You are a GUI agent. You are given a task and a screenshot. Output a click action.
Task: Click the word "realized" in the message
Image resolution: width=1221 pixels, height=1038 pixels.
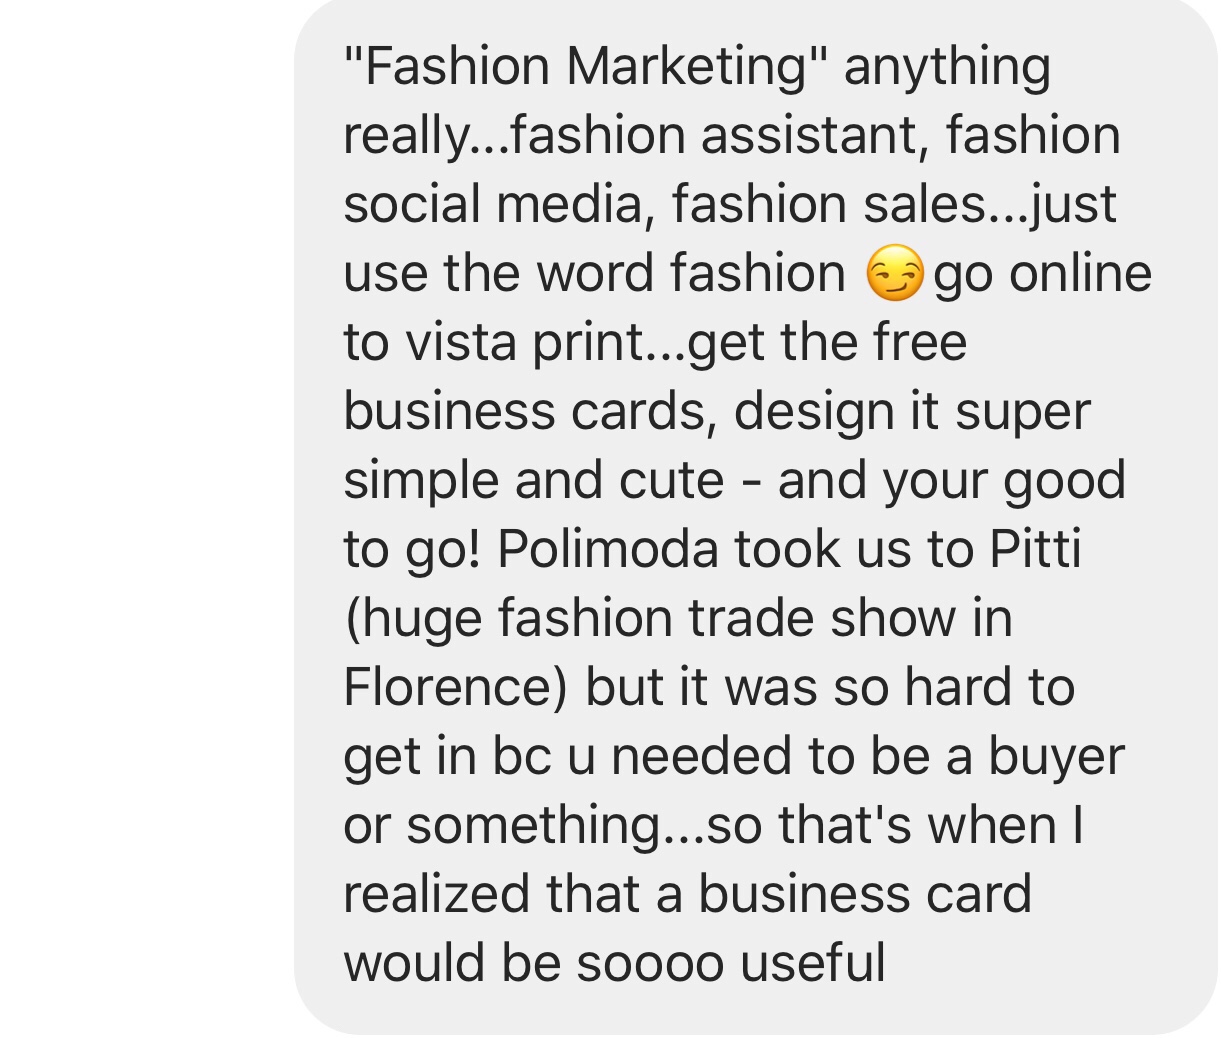pos(435,894)
